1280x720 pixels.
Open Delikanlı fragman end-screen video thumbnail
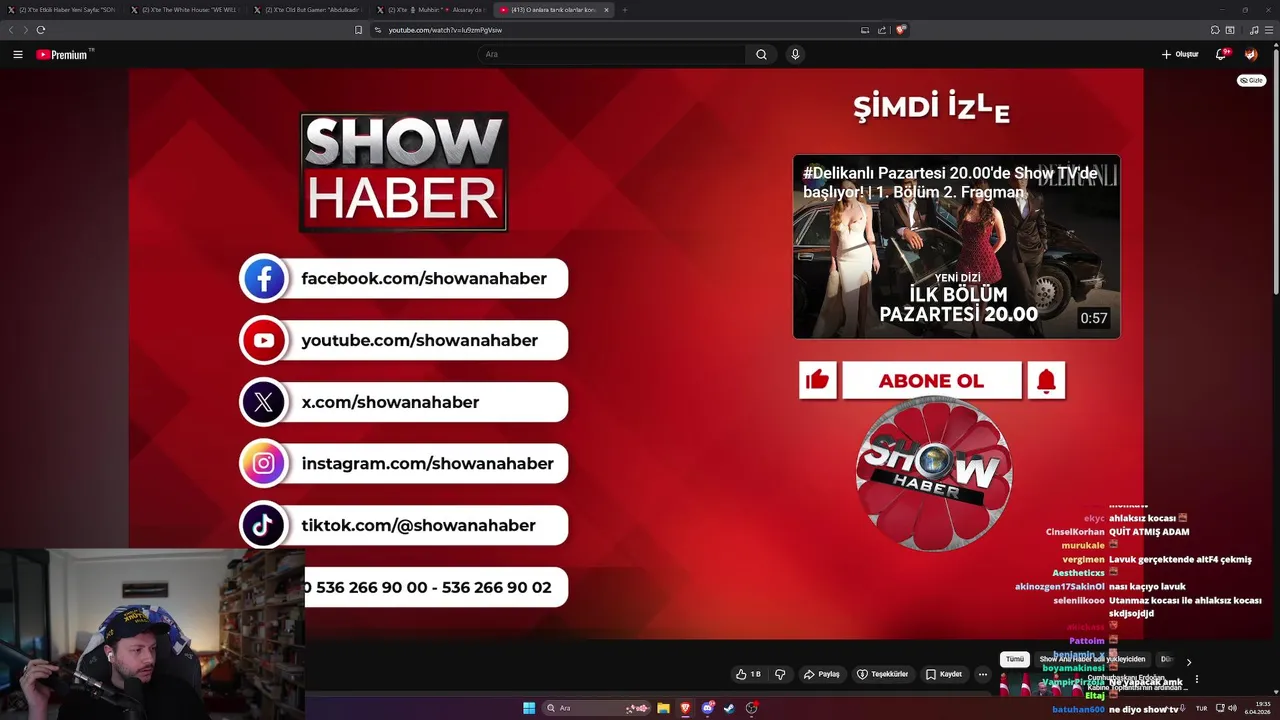point(956,247)
